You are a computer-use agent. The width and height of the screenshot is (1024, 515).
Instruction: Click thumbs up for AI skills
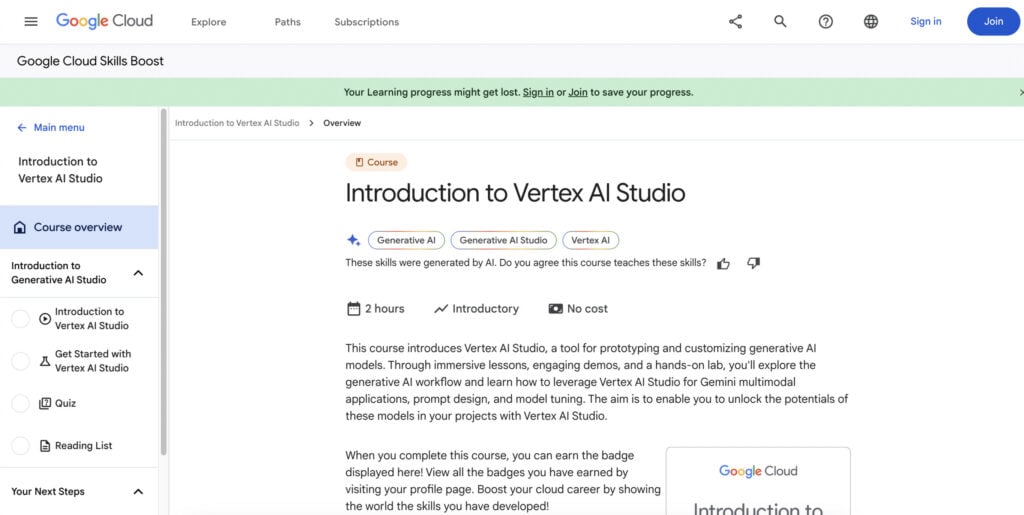coord(723,264)
